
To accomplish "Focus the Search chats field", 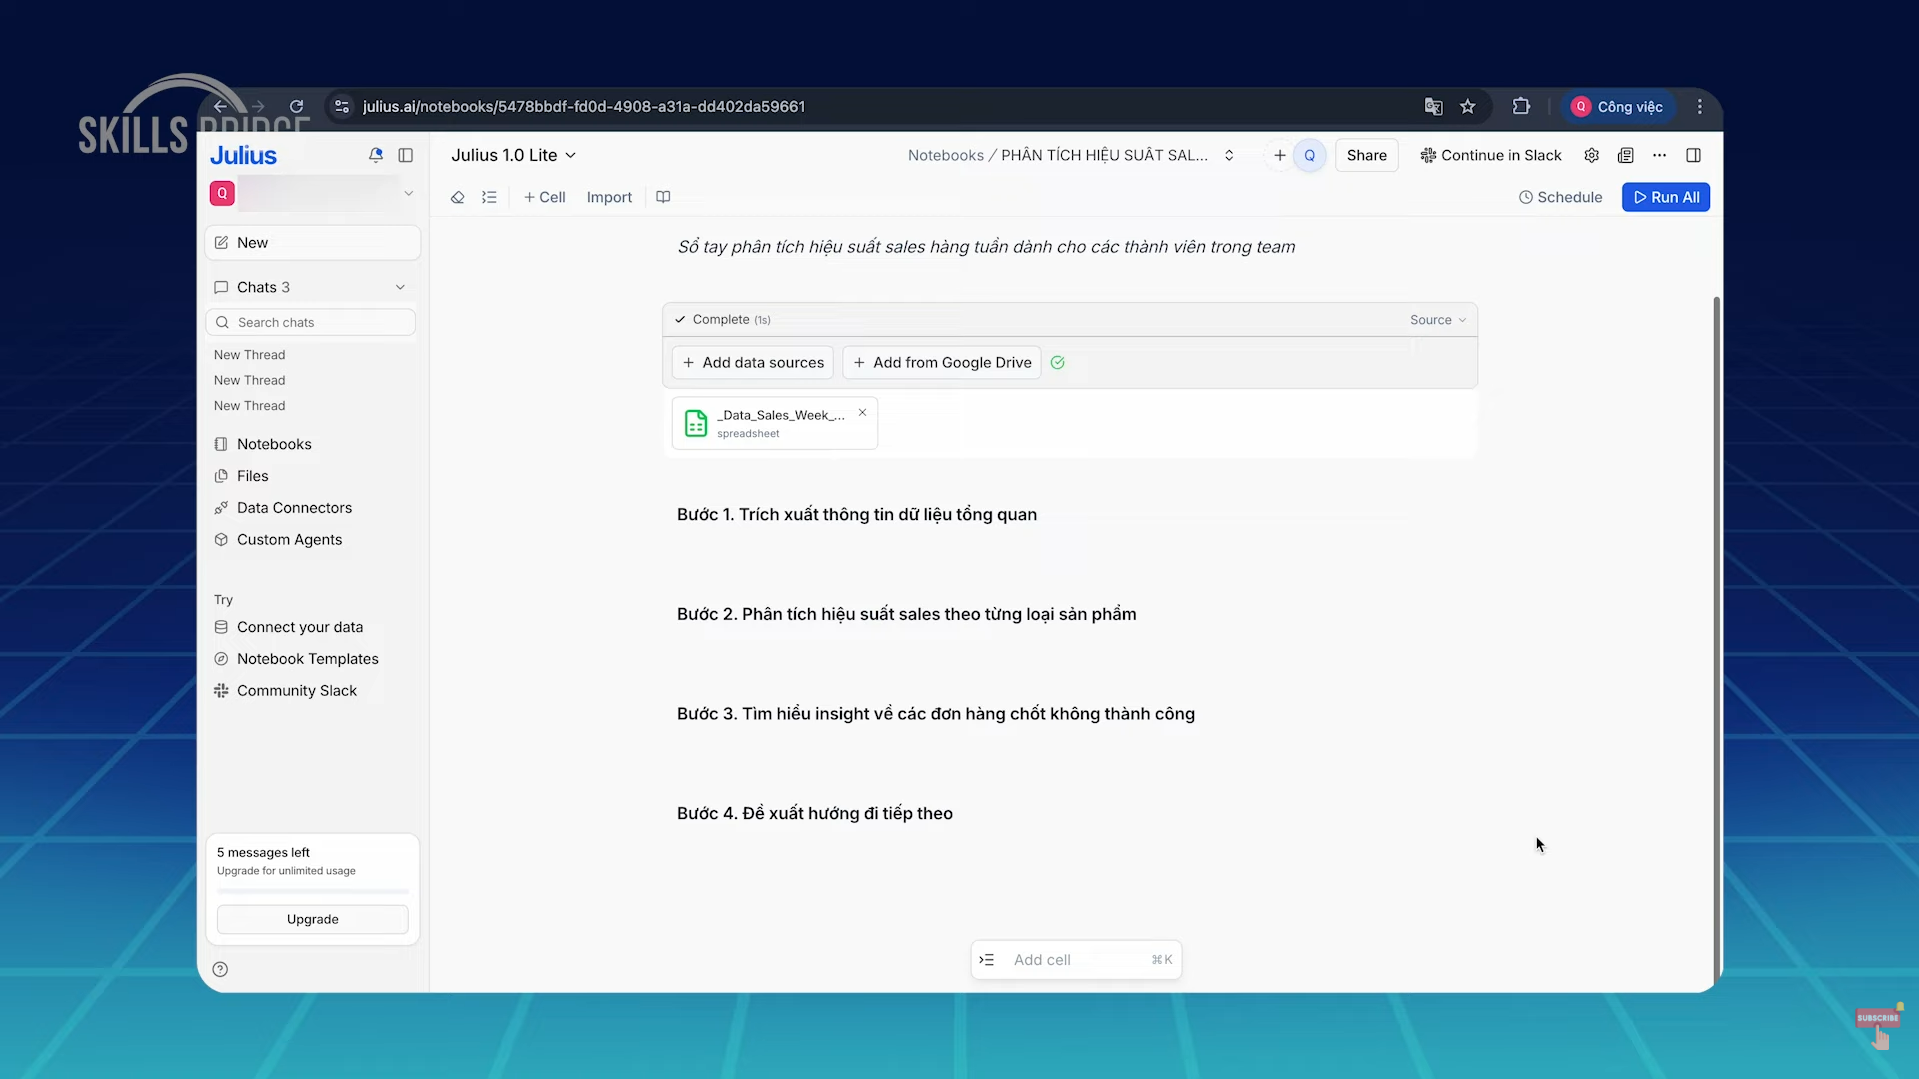I will [x=312, y=322].
